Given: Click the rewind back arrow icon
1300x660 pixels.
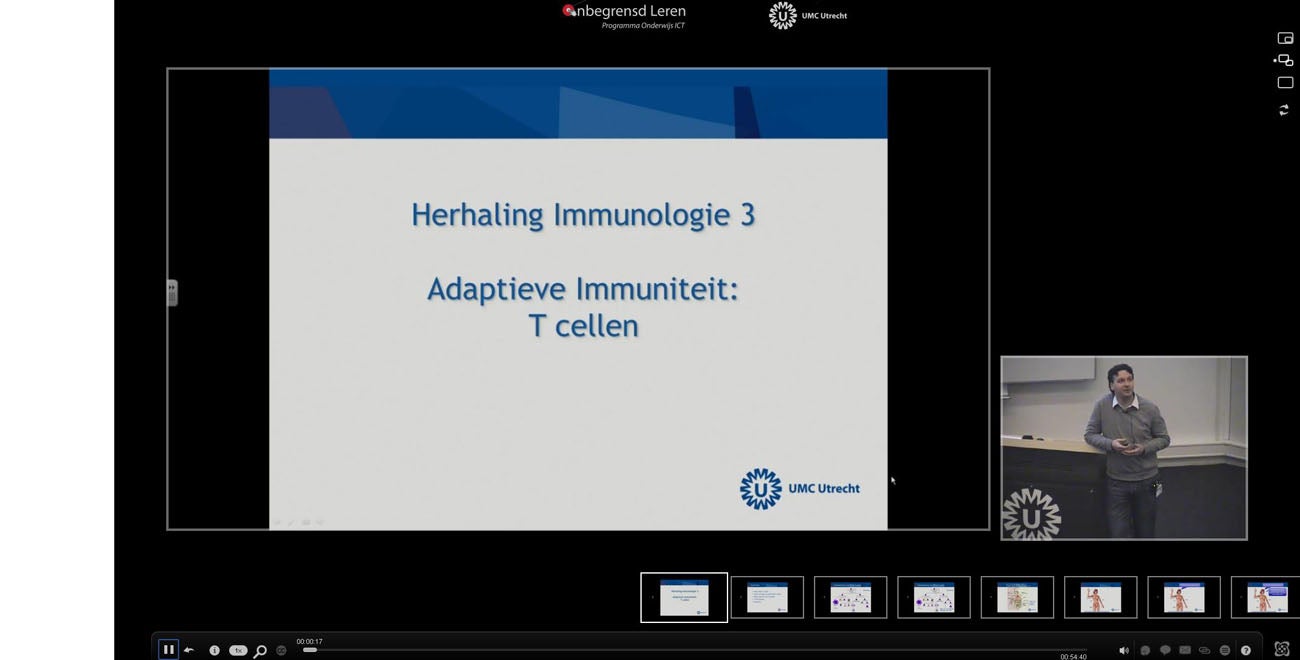Looking at the screenshot, I should (189, 650).
